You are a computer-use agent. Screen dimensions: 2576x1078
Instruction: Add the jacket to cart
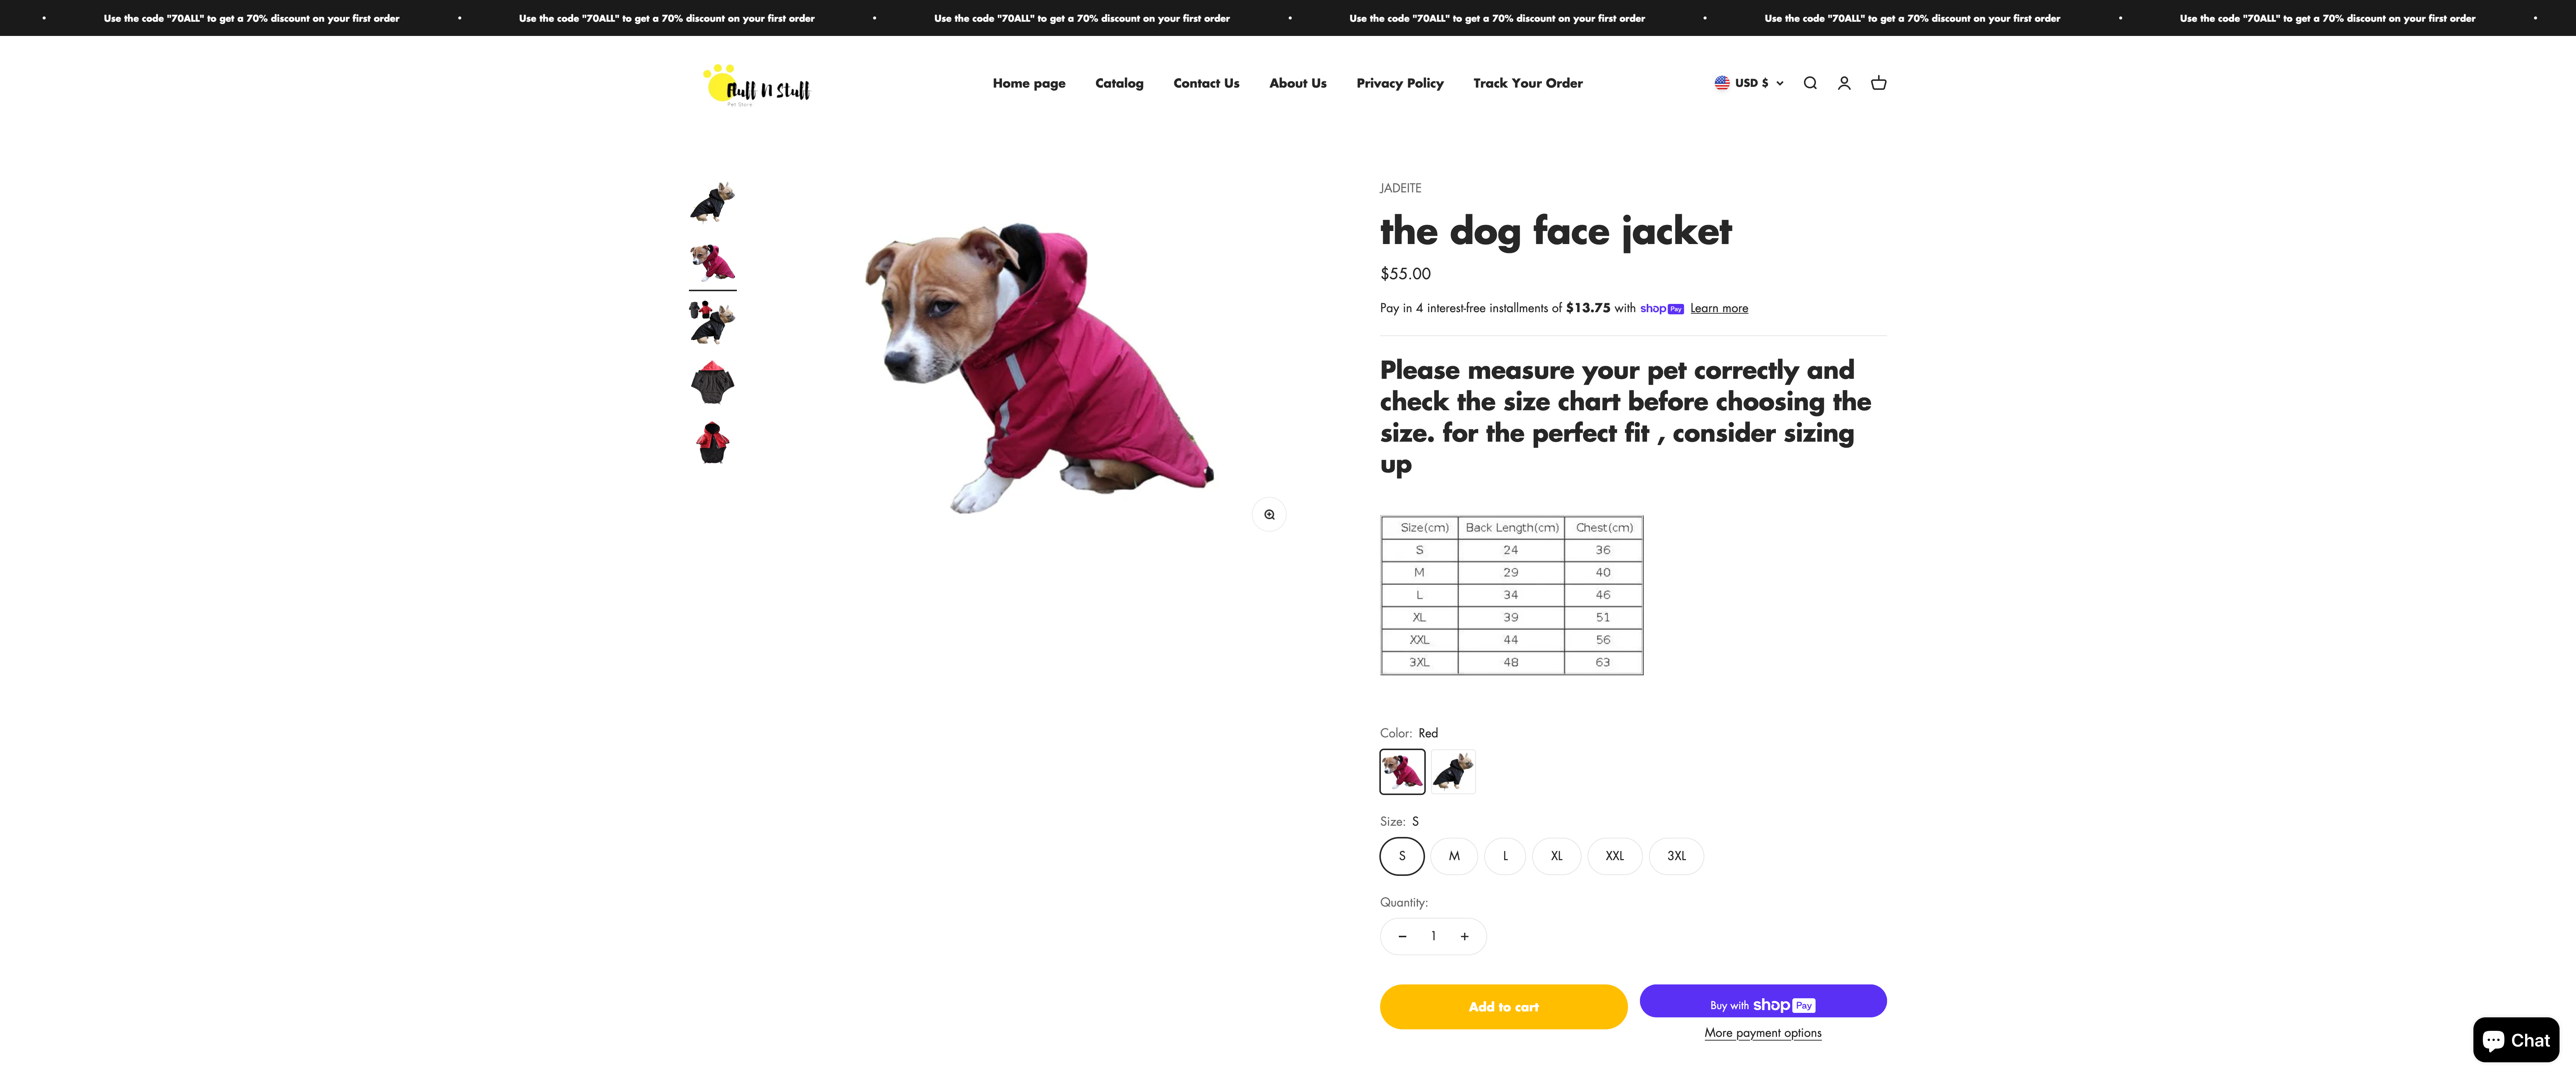click(1503, 1007)
